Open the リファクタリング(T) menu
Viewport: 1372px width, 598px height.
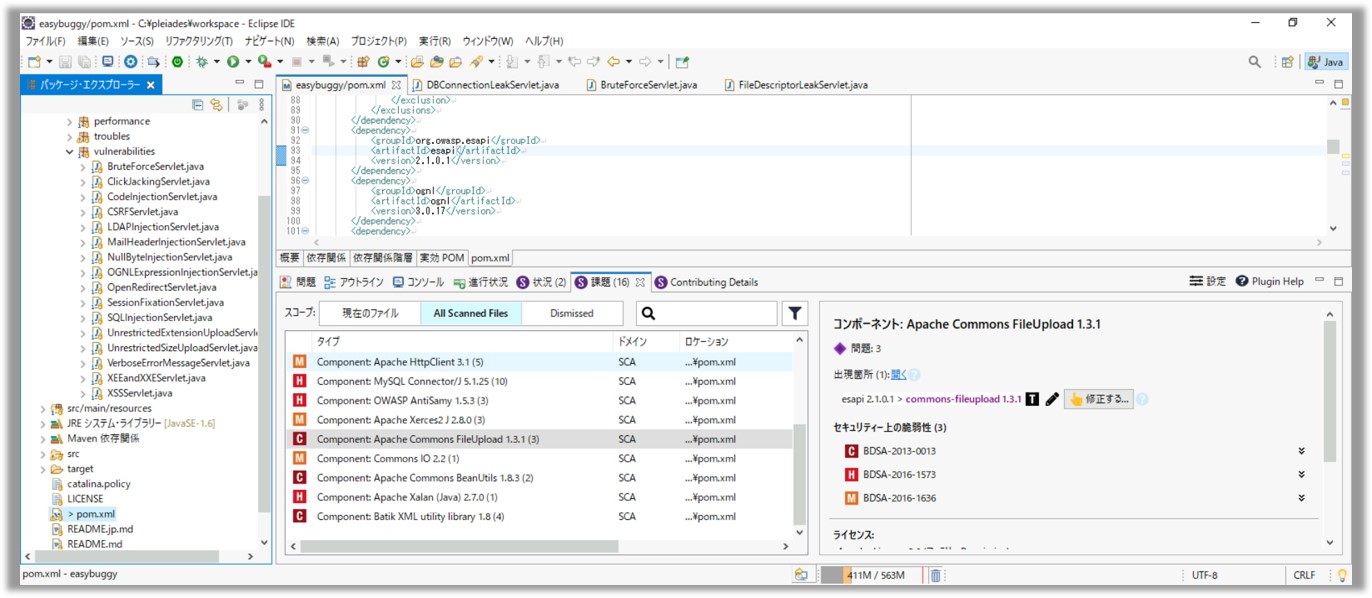[x=198, y=41]
